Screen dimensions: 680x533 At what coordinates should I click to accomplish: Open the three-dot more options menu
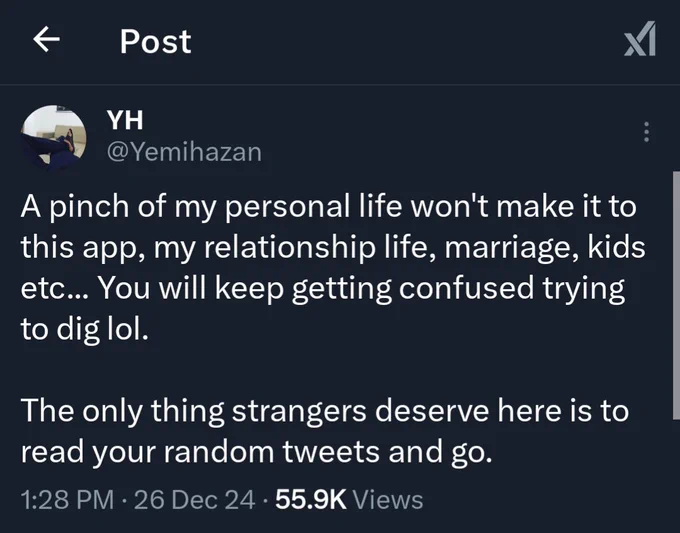click(646, 132)
